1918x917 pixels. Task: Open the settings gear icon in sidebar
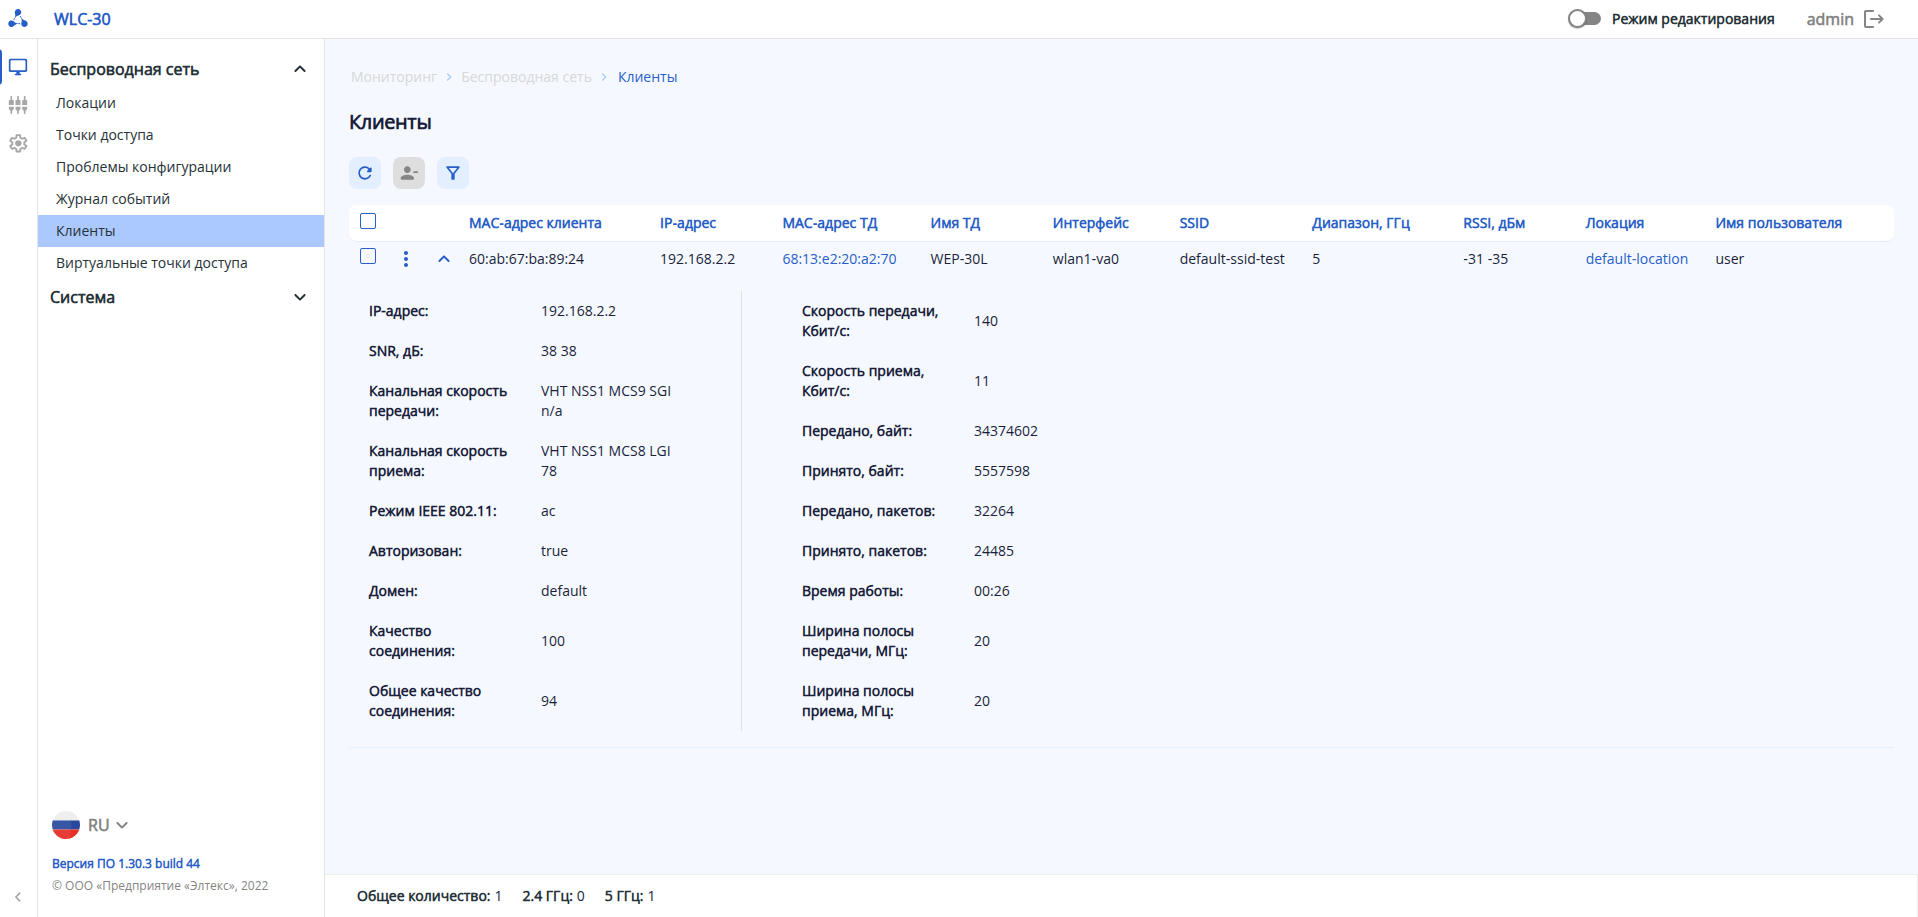tap(18, 143)
